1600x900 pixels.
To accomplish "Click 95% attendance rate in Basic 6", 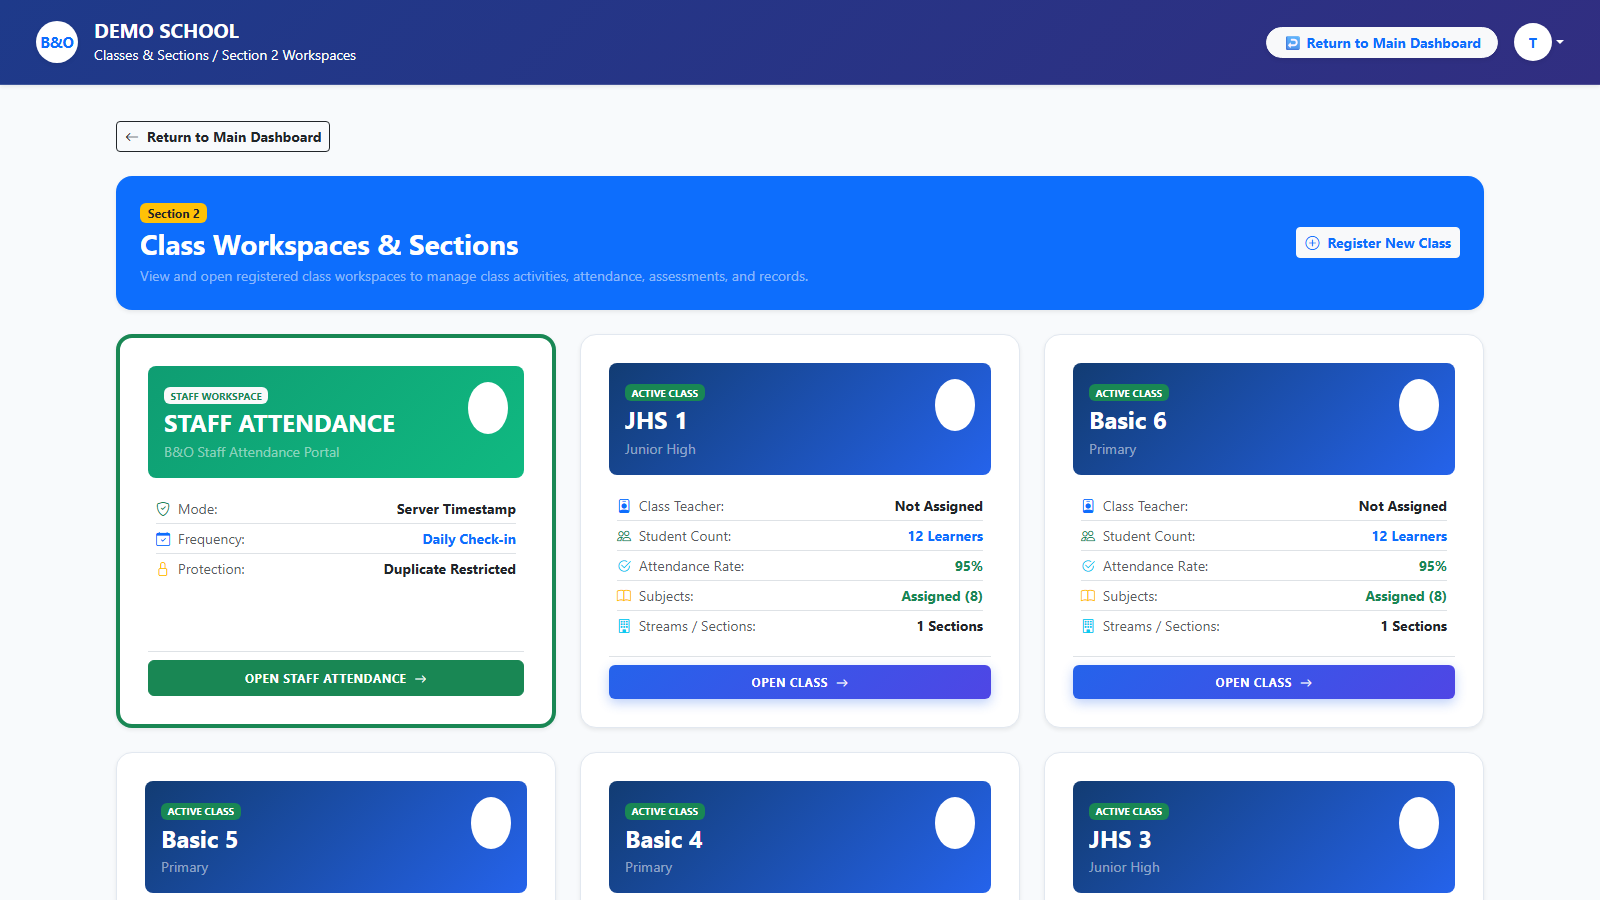I will tap(1433, 566).
